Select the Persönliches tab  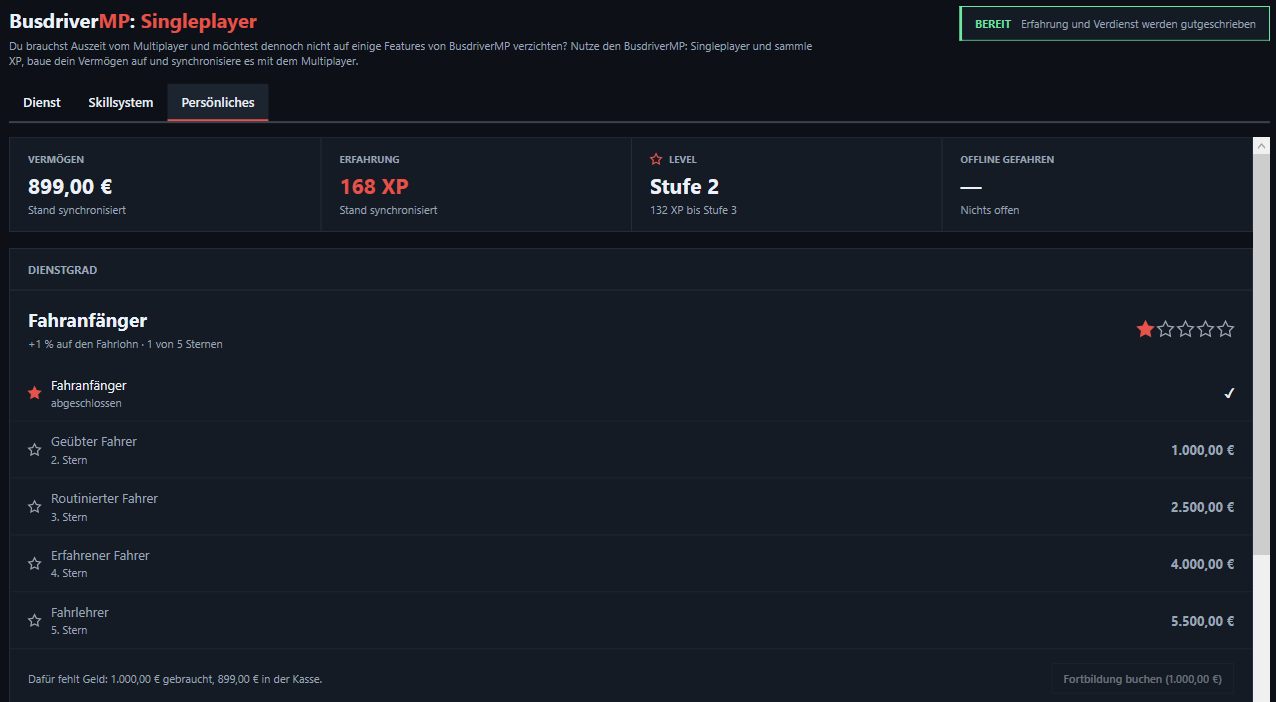(x=218, y=103)
